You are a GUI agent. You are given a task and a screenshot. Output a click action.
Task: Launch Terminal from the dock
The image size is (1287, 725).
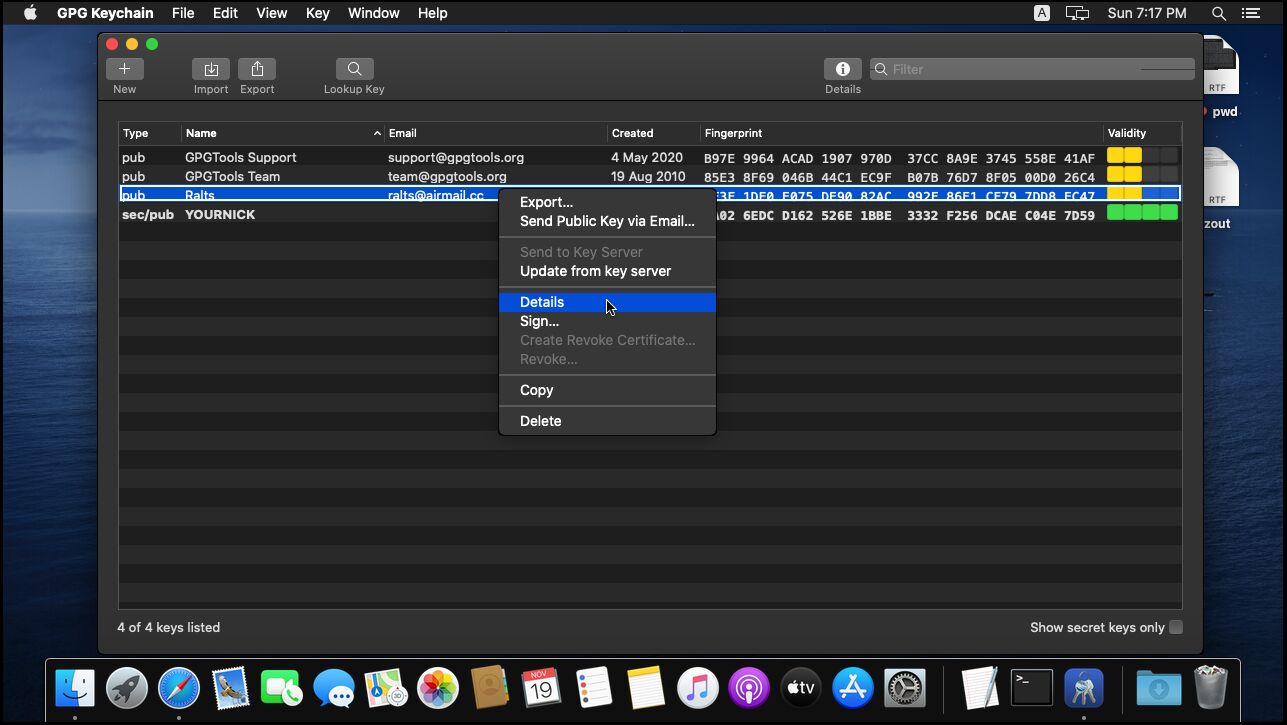(x=1031, y=688)
